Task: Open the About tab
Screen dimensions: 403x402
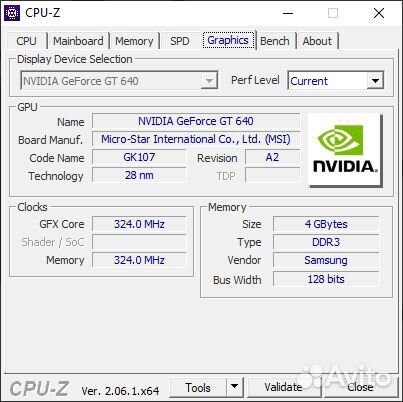Action: pos(317,41)
